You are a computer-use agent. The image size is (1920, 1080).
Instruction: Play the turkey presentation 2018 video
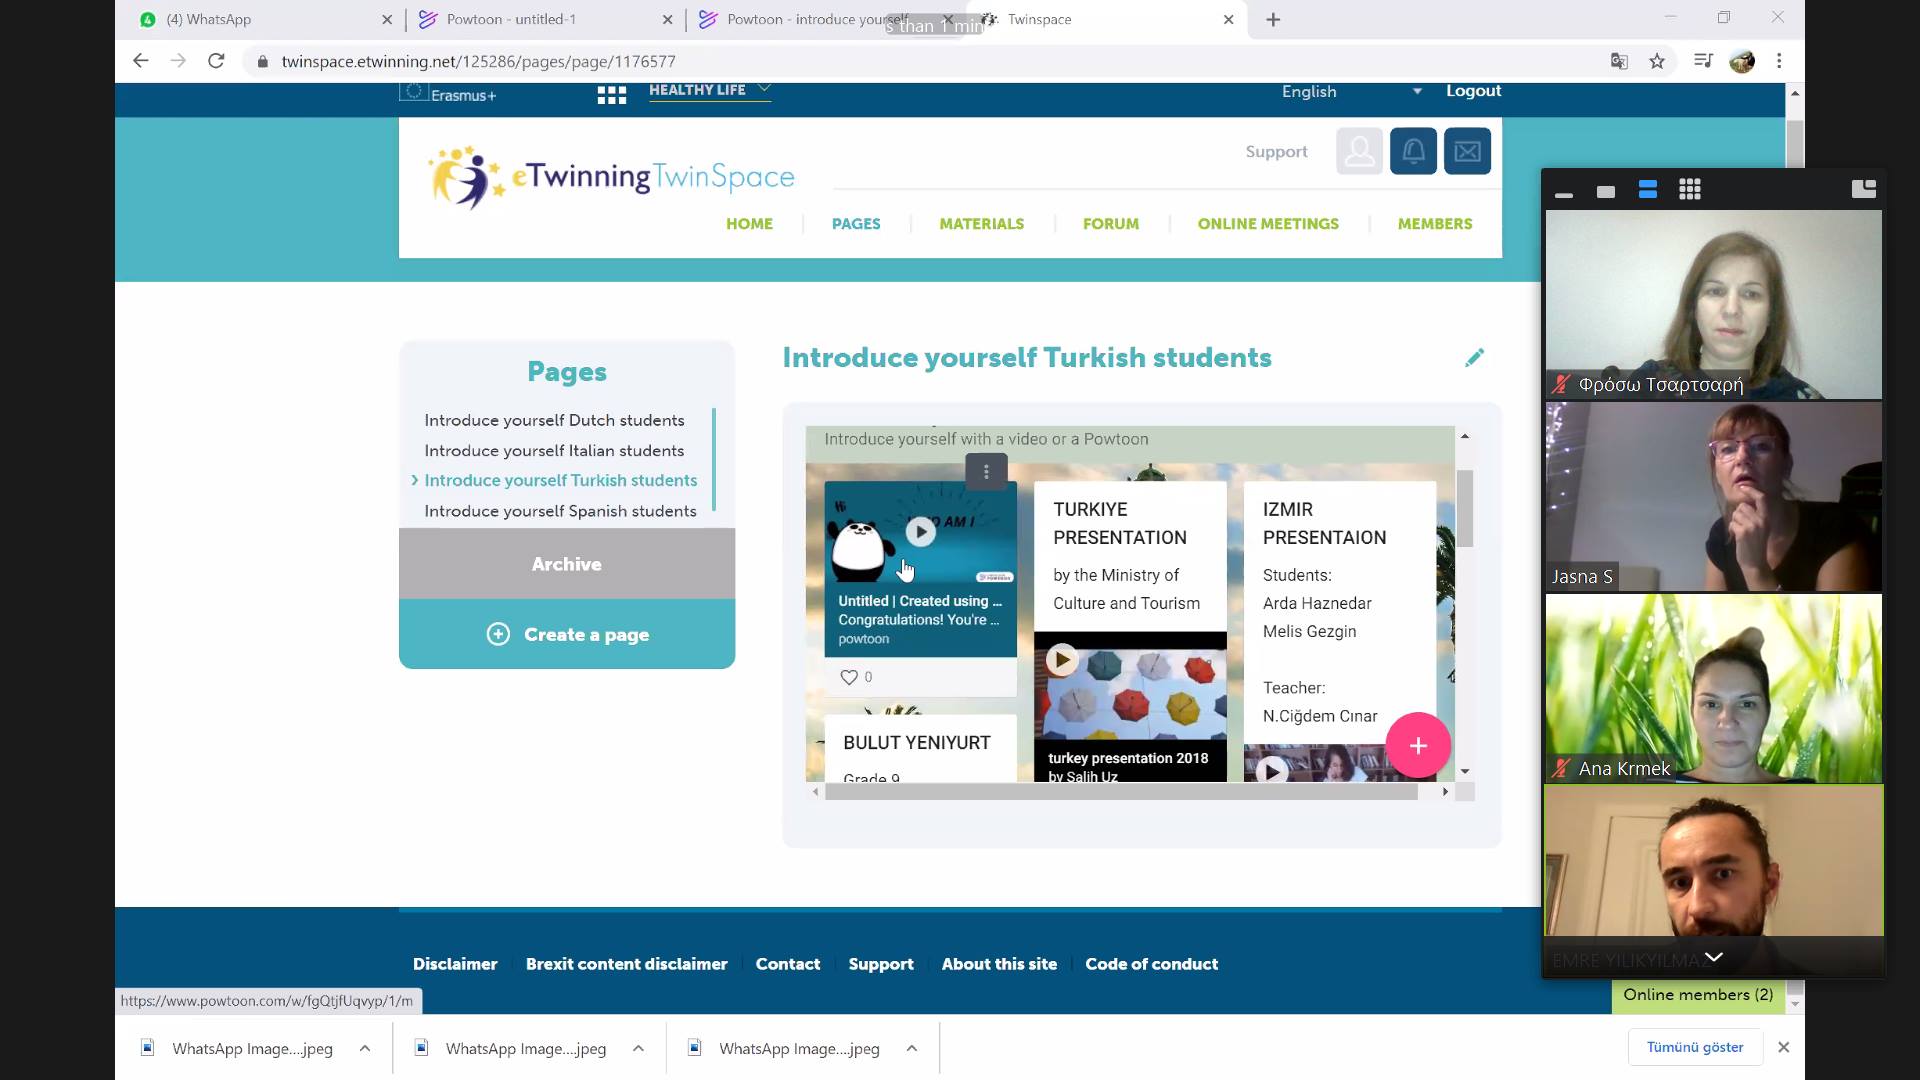pos(1062,659)
